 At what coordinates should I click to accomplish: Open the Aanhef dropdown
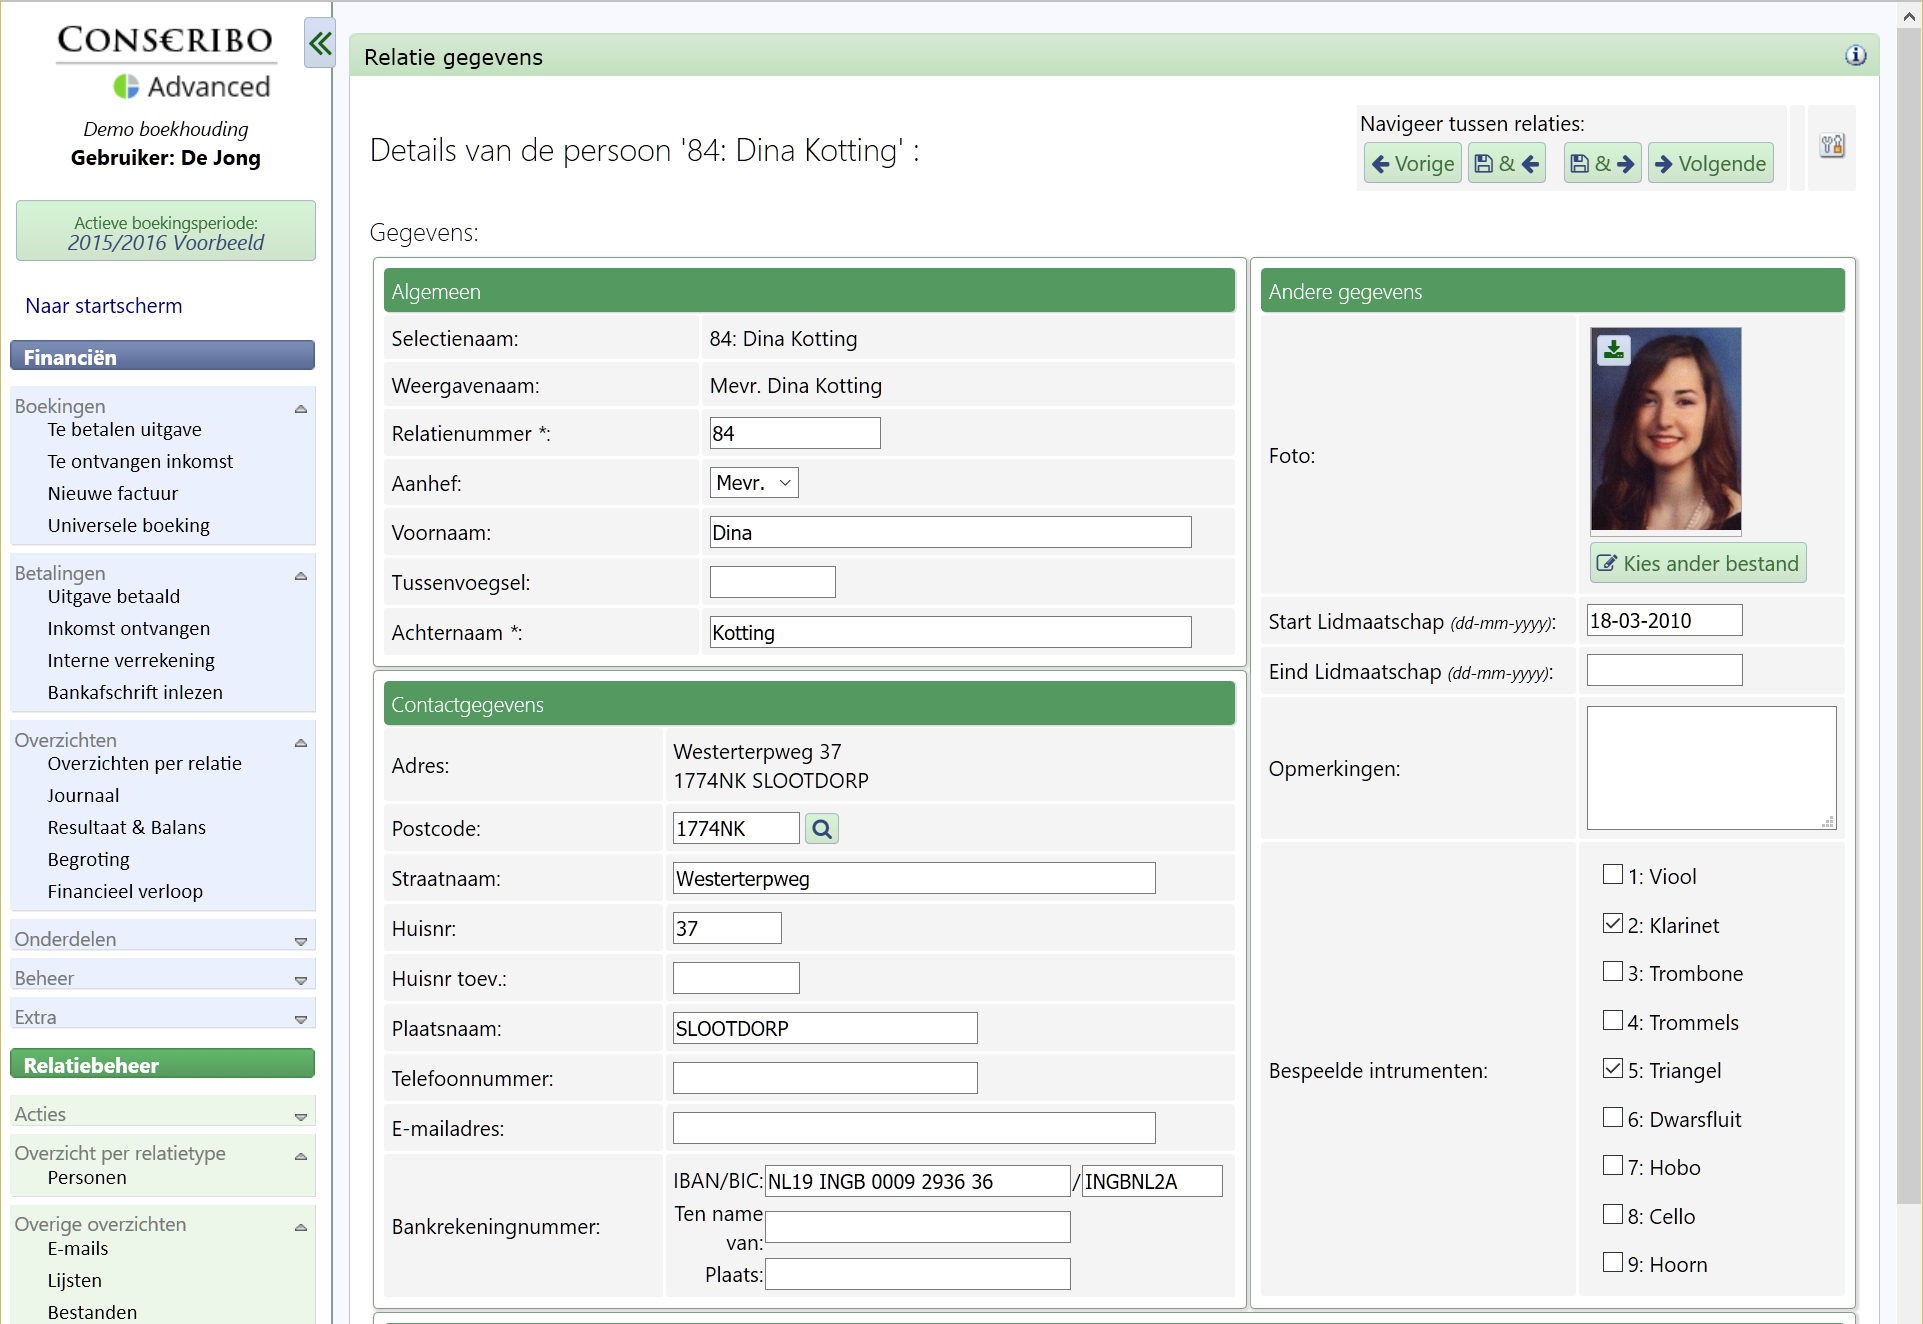[754, 483]
